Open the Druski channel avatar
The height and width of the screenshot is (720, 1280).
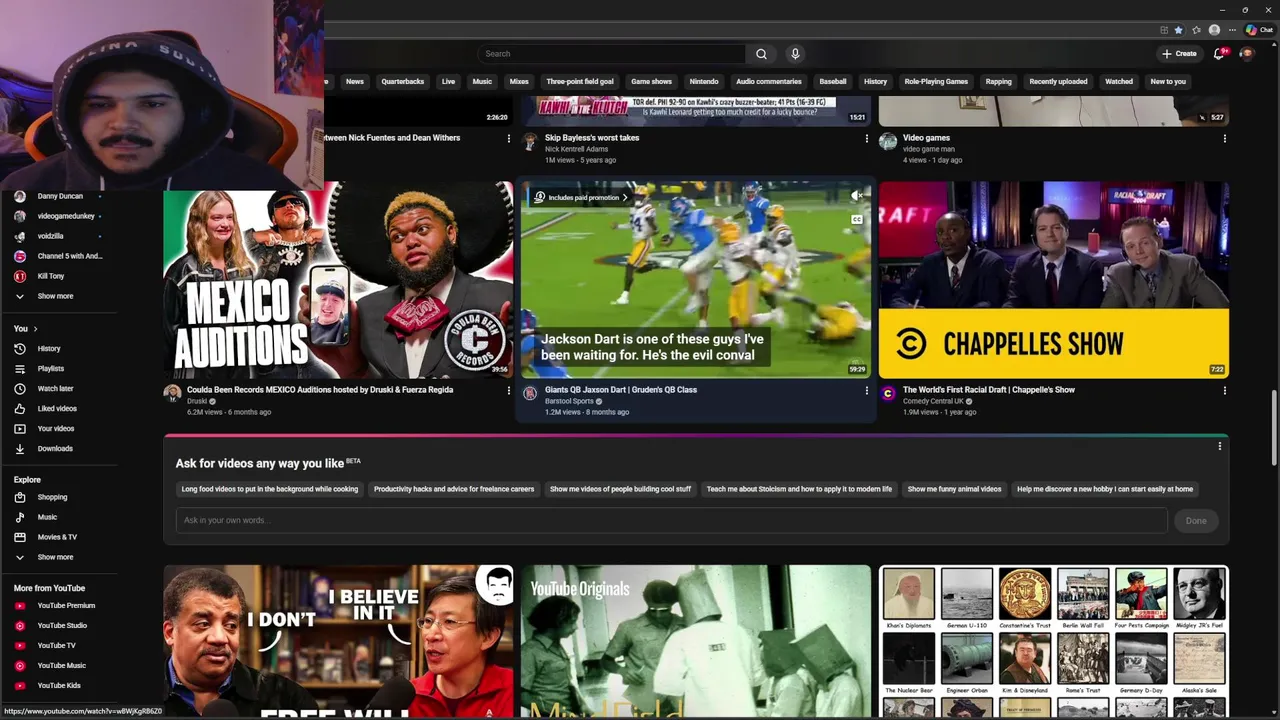point(173,393)
